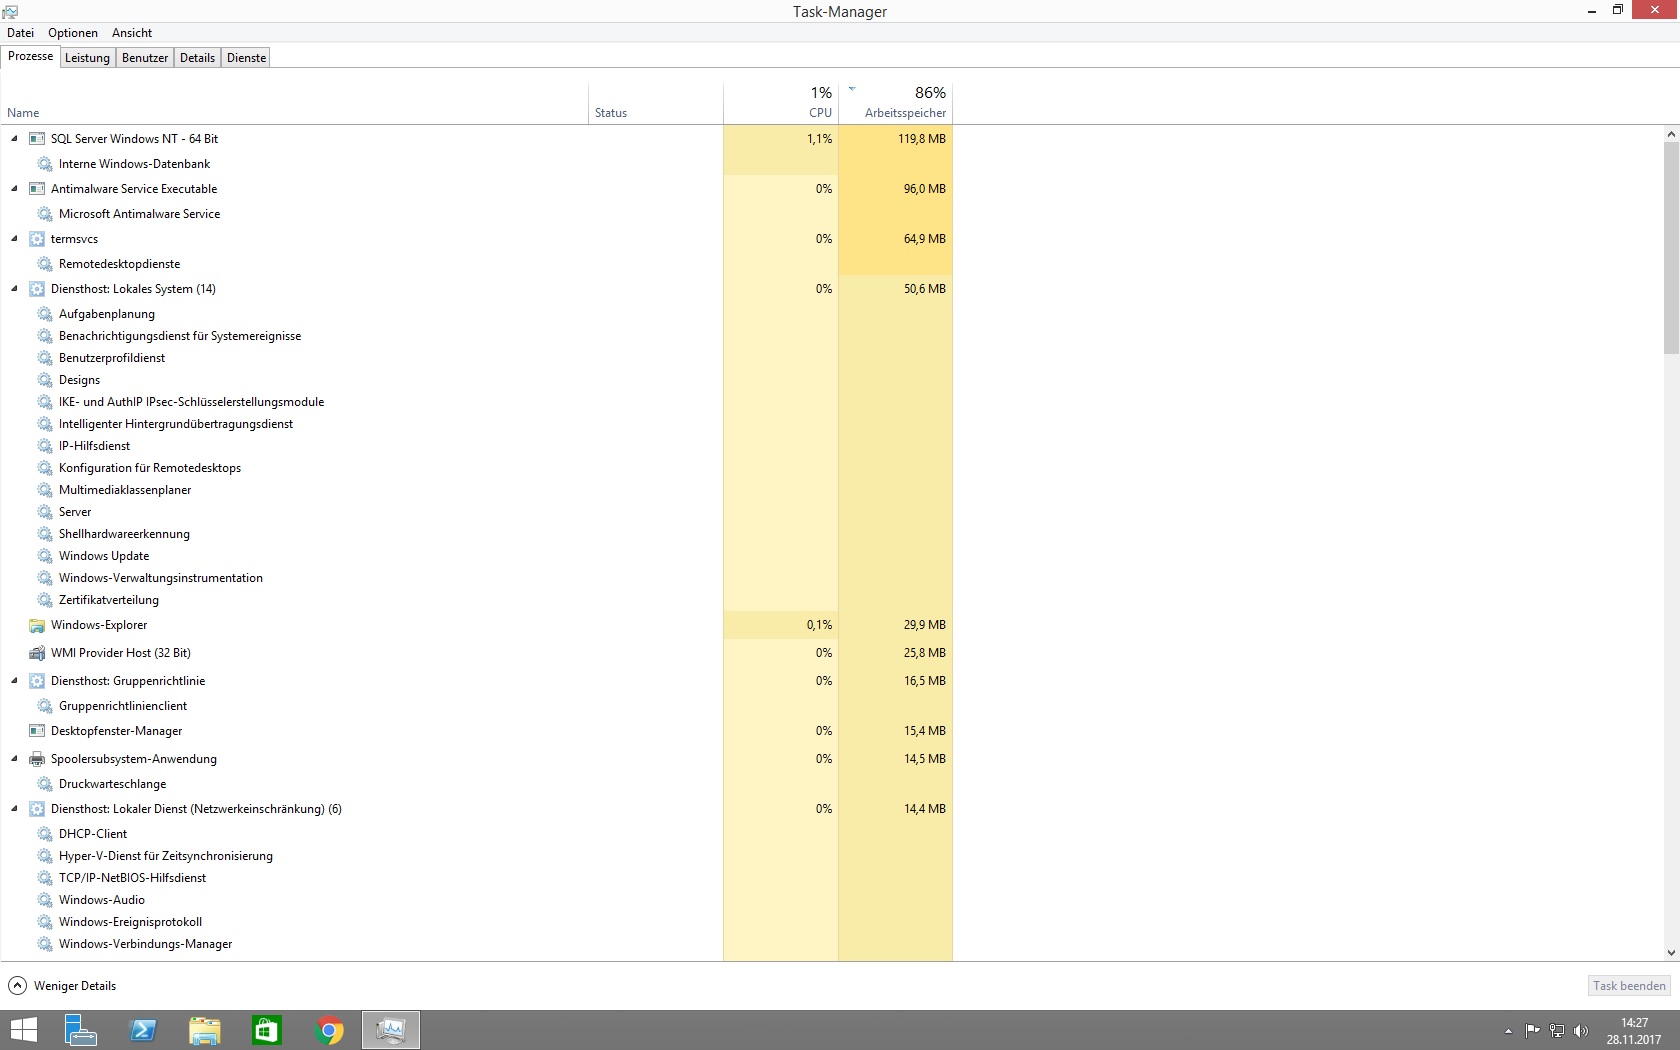Open File Explorer from the taskbar
1680x1050 pixels.
tap(205, 1030)
